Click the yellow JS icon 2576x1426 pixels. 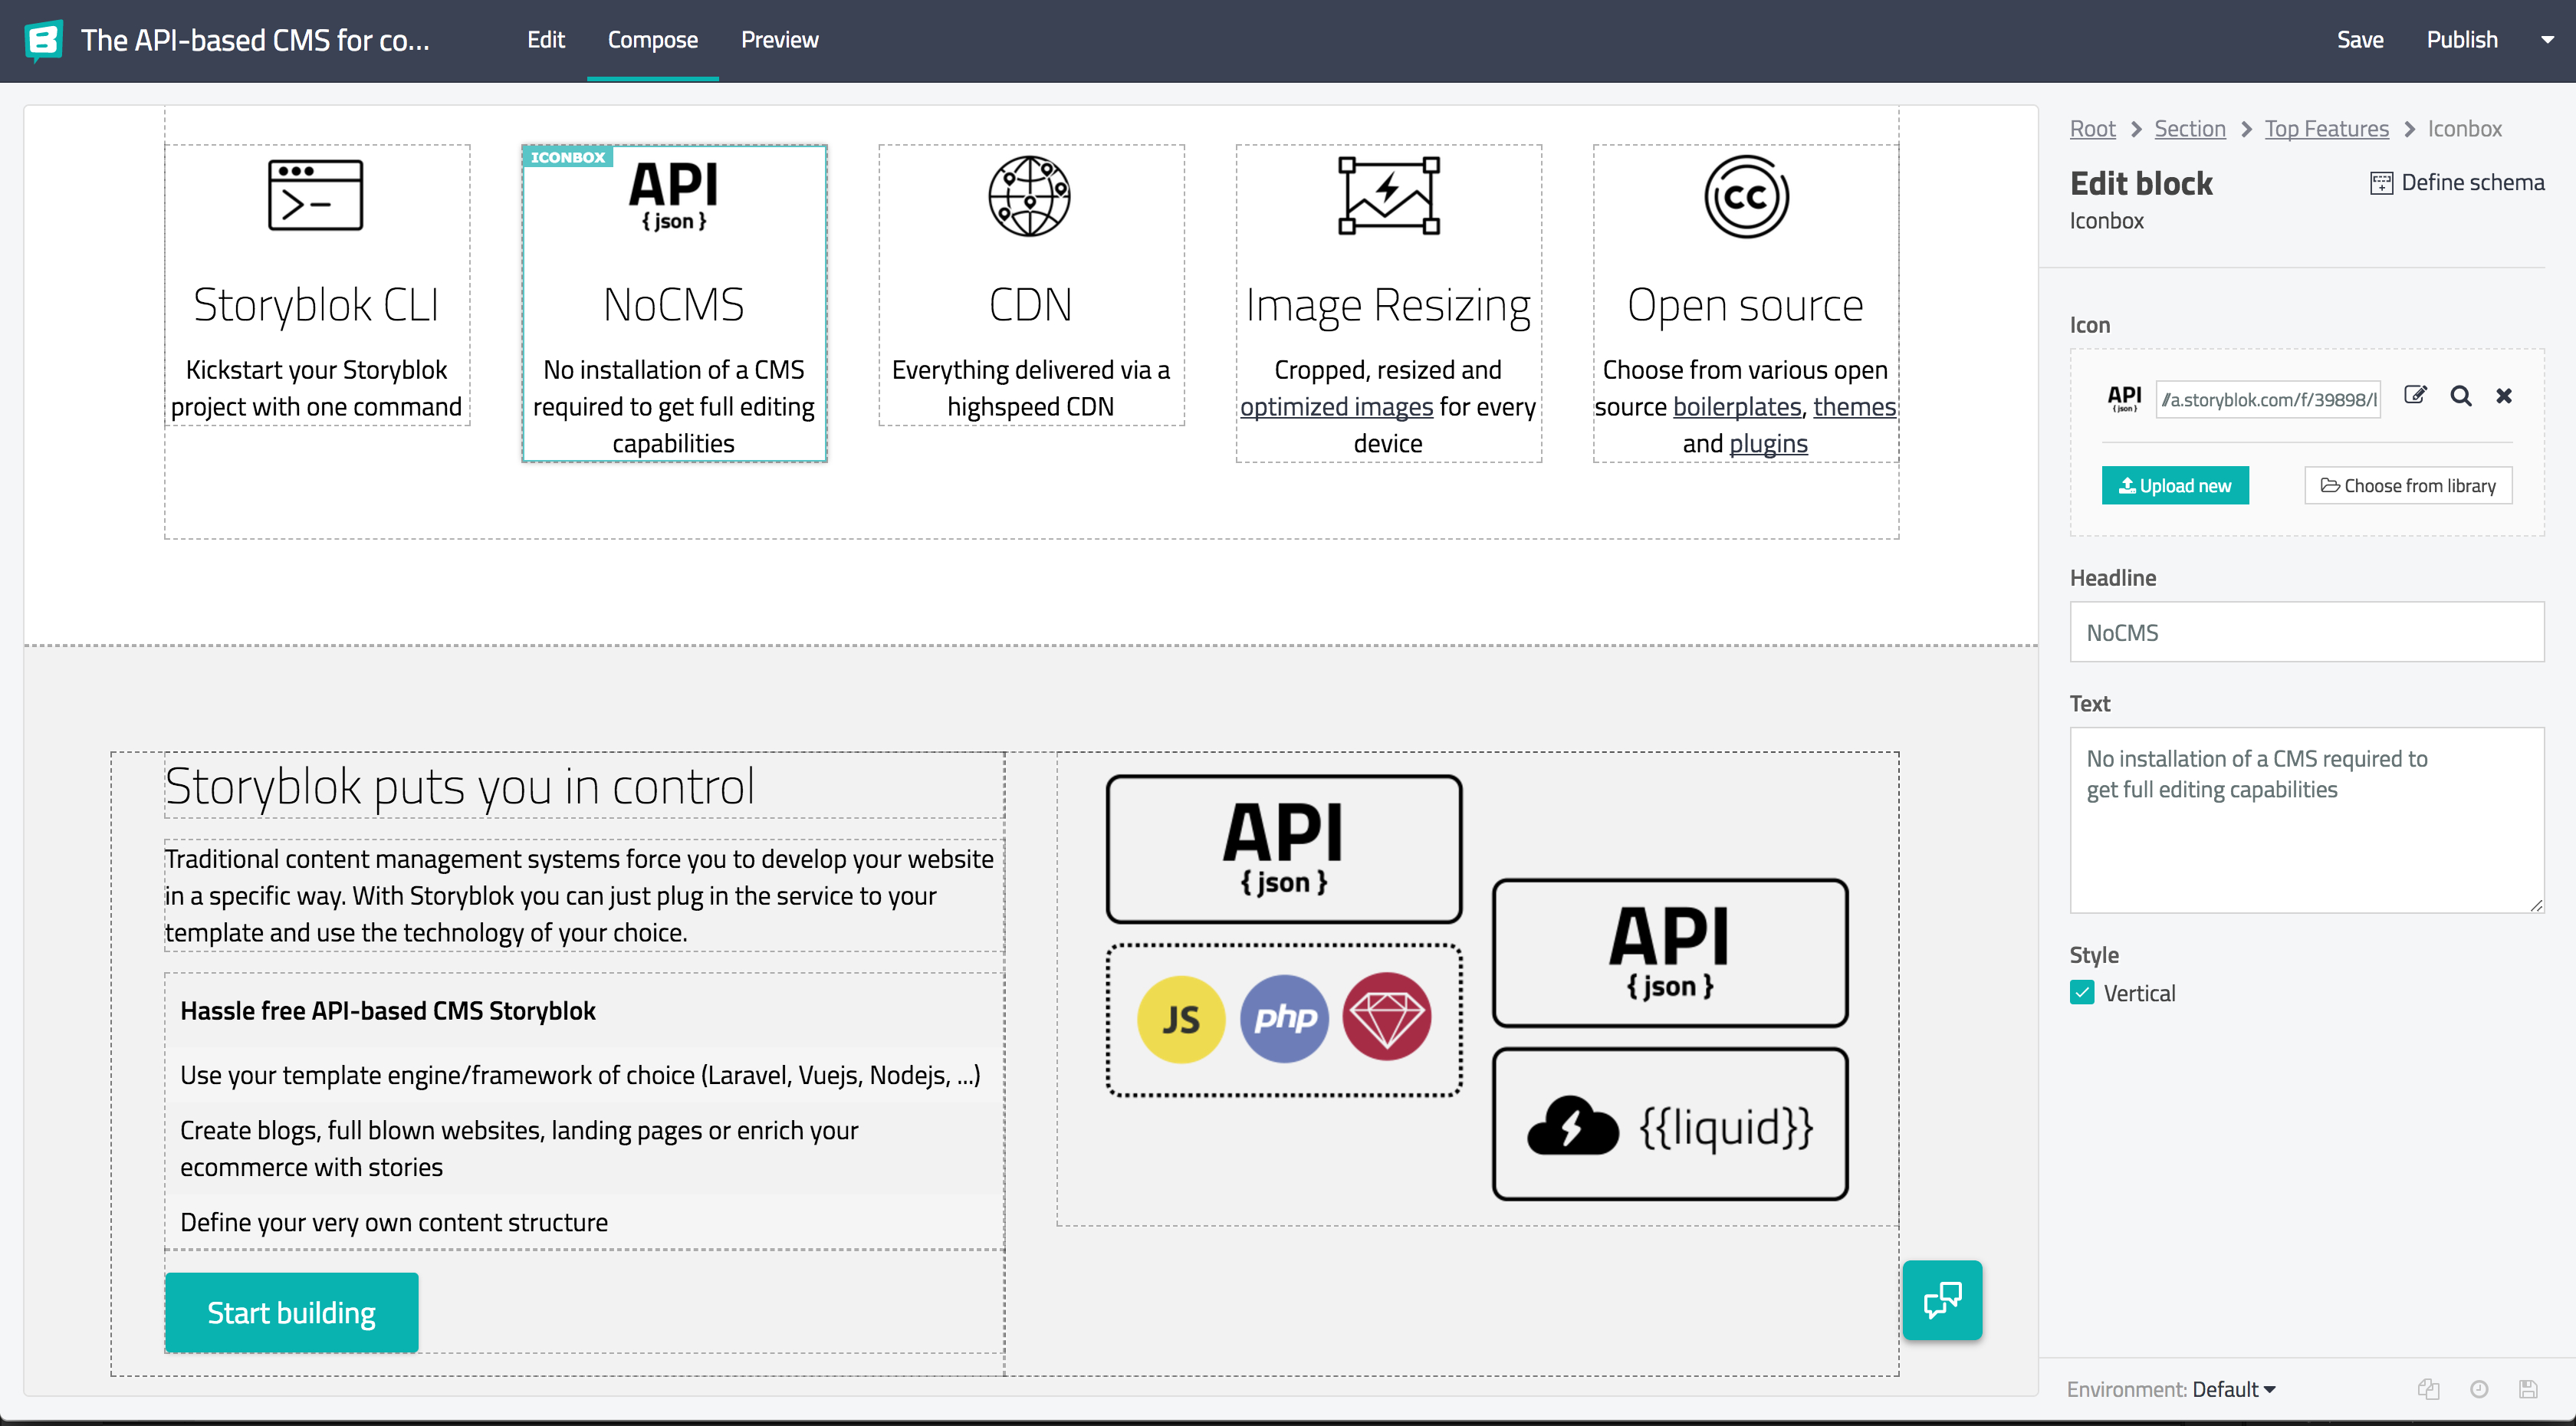pos(1180,1019)
